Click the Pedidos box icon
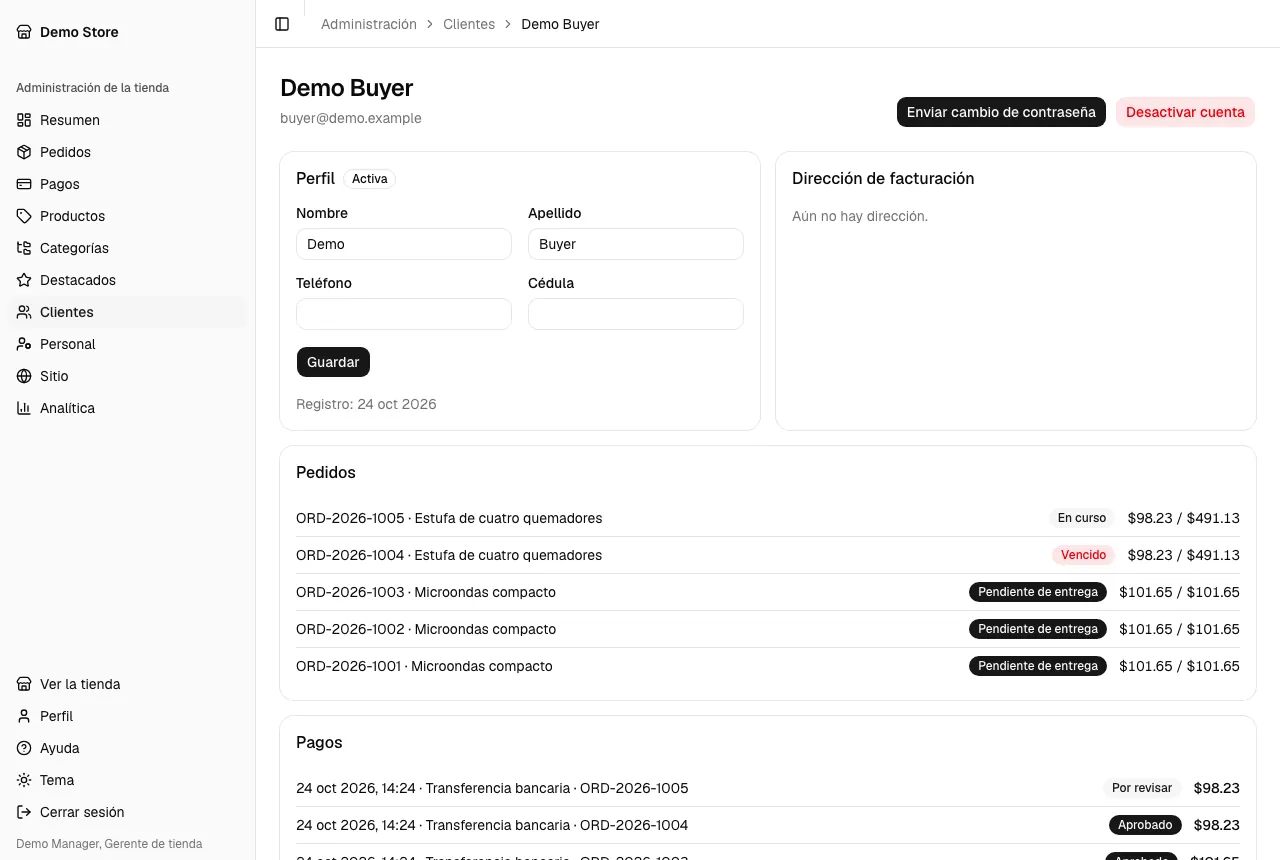1280x860 pixels. (24, 152)
